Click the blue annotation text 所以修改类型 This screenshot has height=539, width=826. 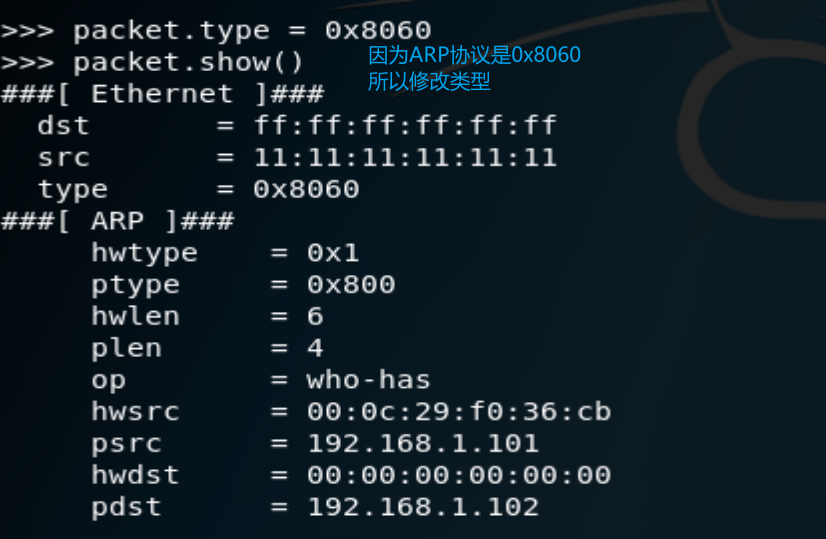tap(429, 81)
